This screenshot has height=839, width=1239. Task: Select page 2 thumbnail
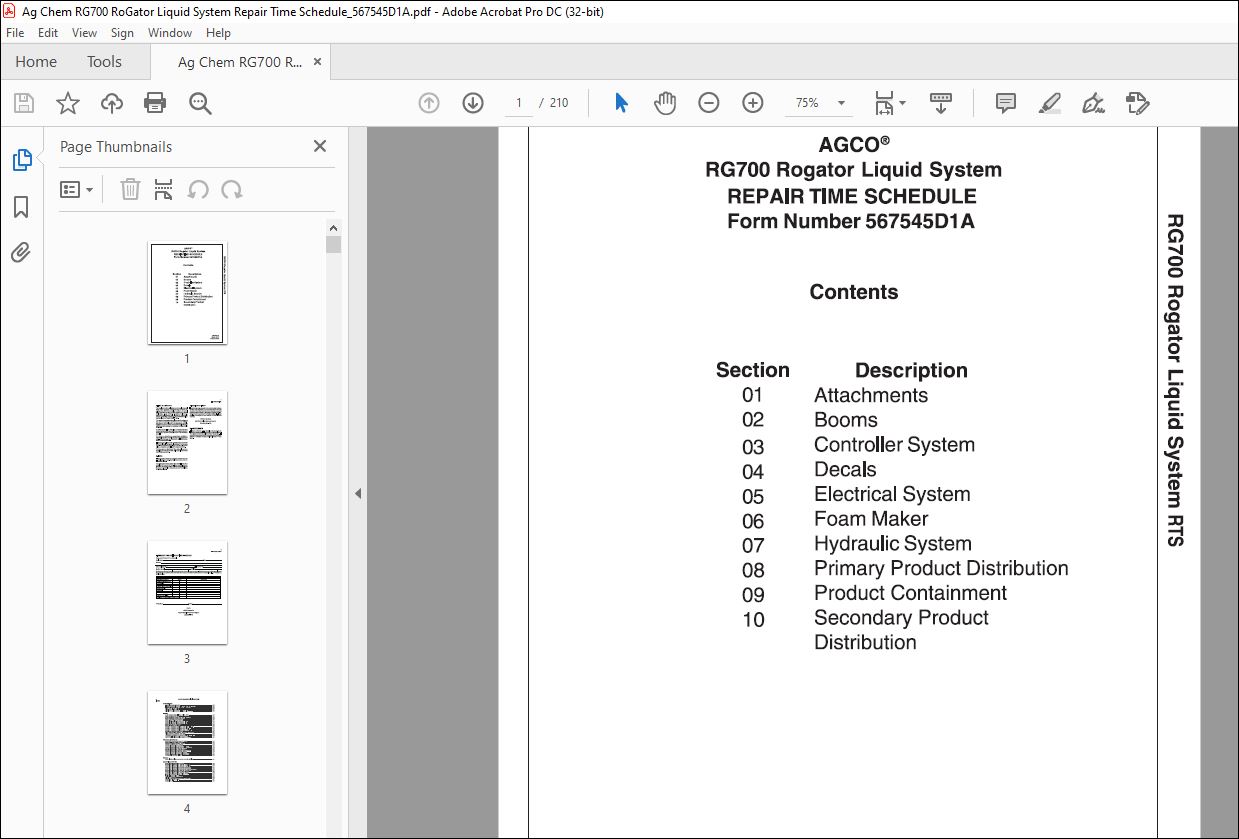point(187,443)
